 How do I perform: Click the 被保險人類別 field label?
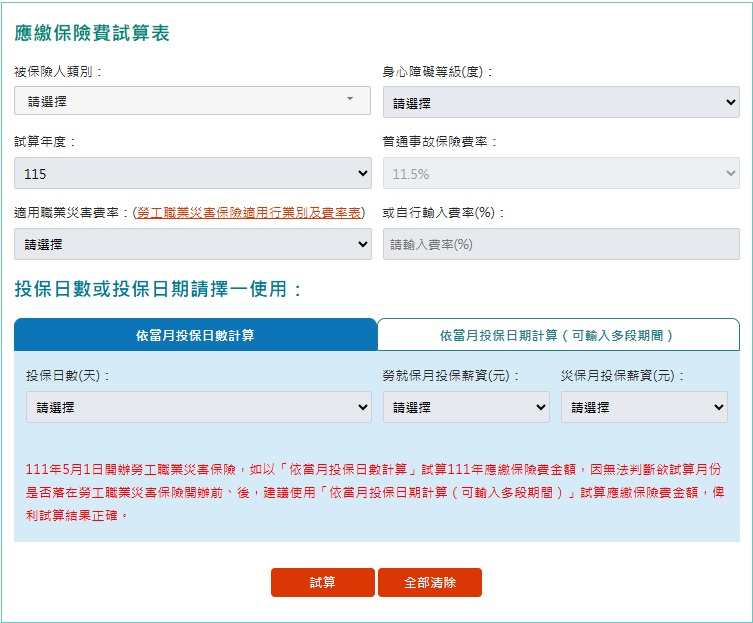58,72
